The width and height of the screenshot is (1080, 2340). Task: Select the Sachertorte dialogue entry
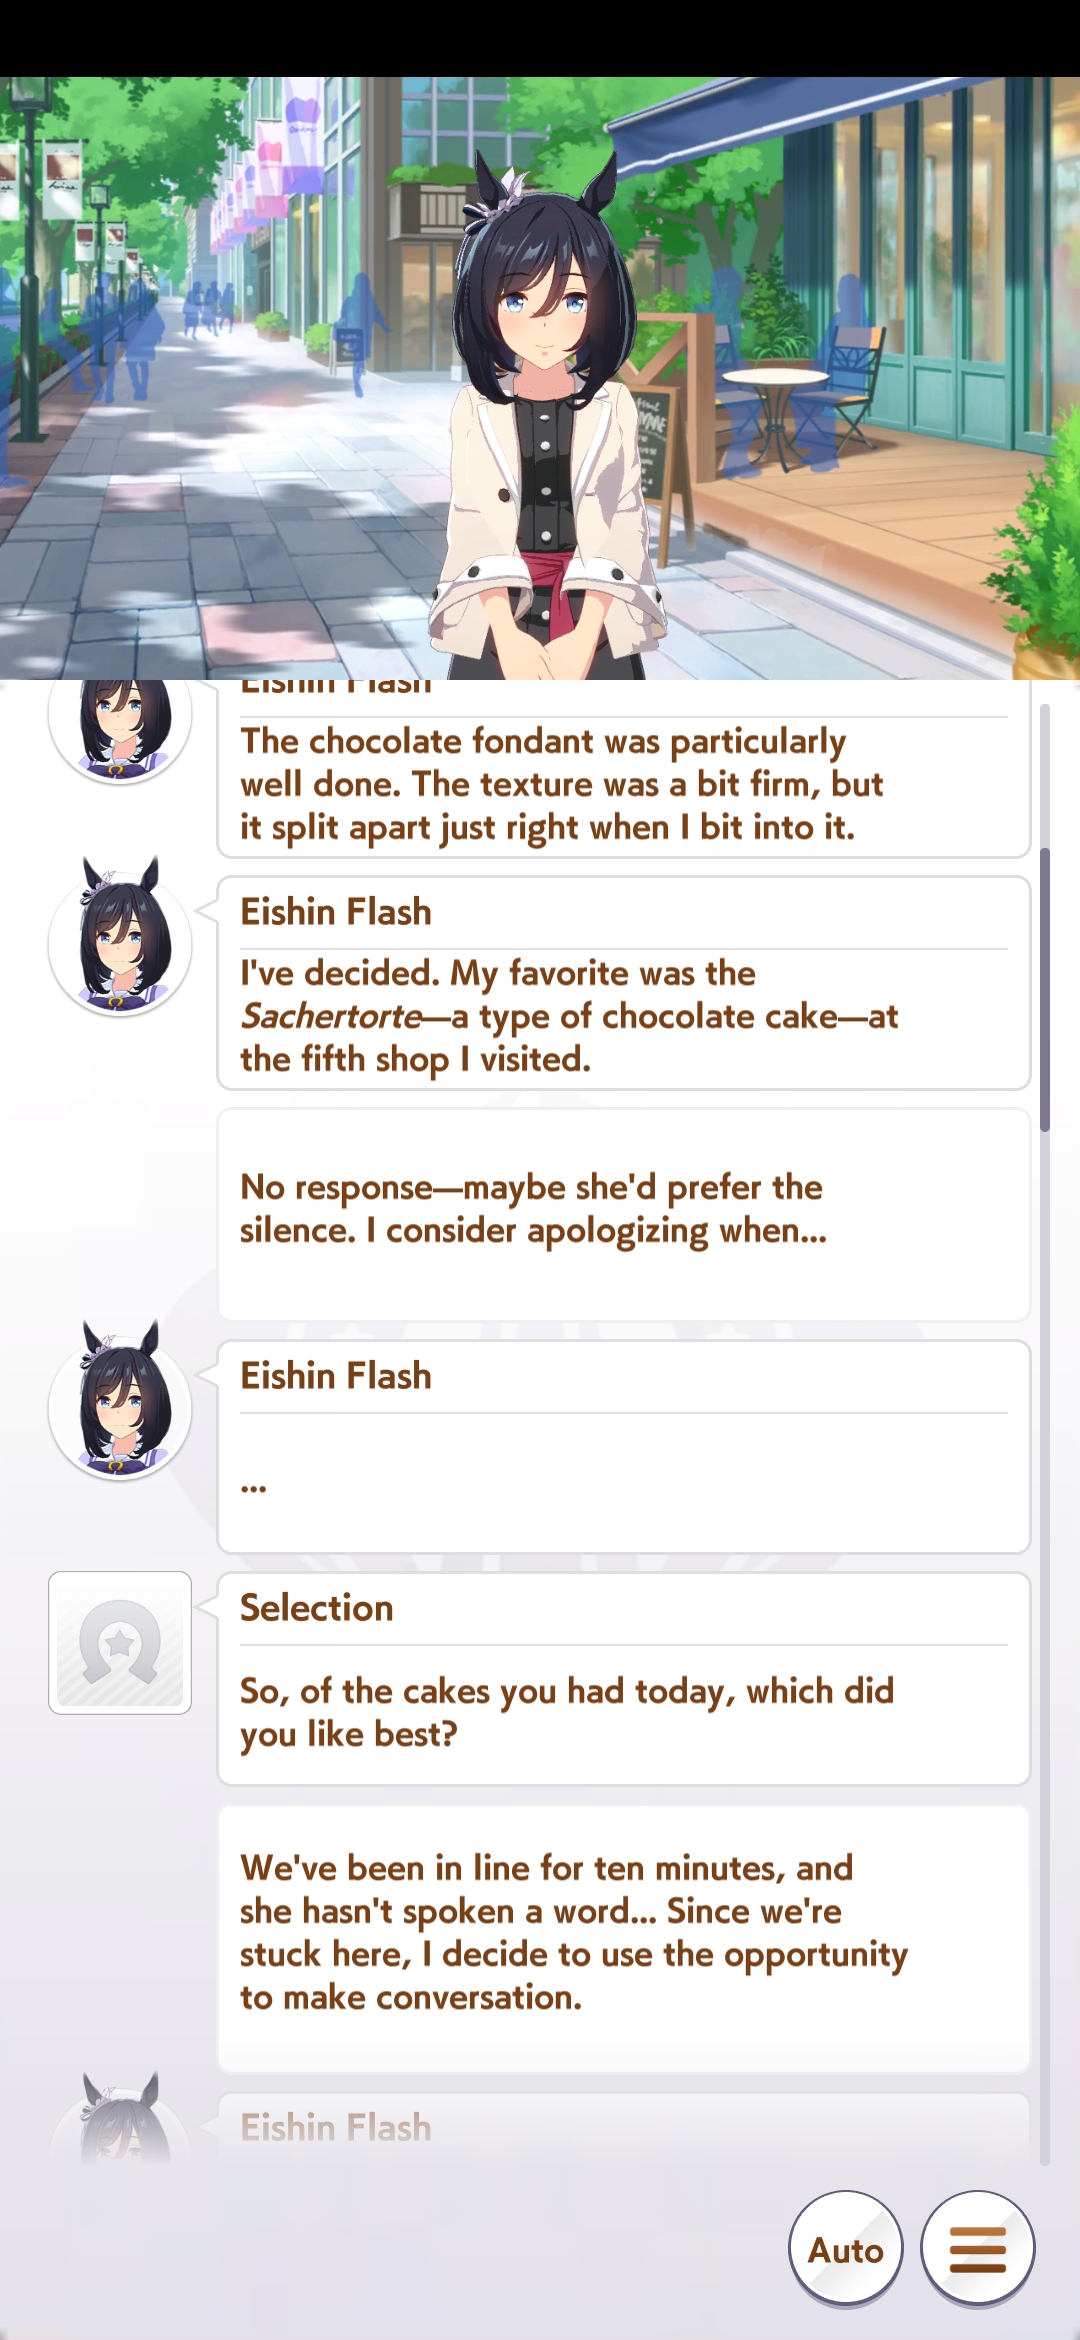(x=624, y=983)
